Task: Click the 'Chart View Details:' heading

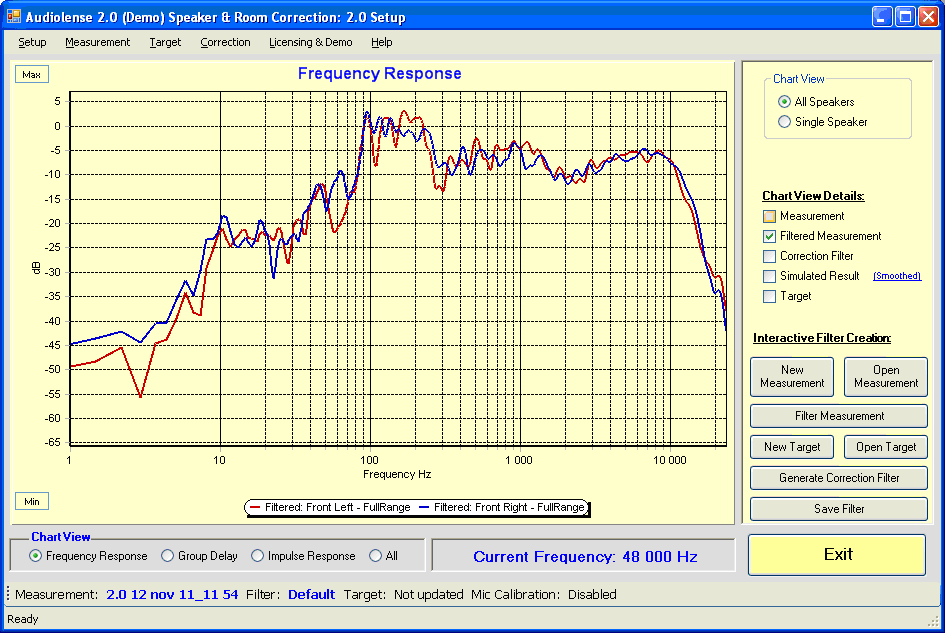Action: click(813, 196)
